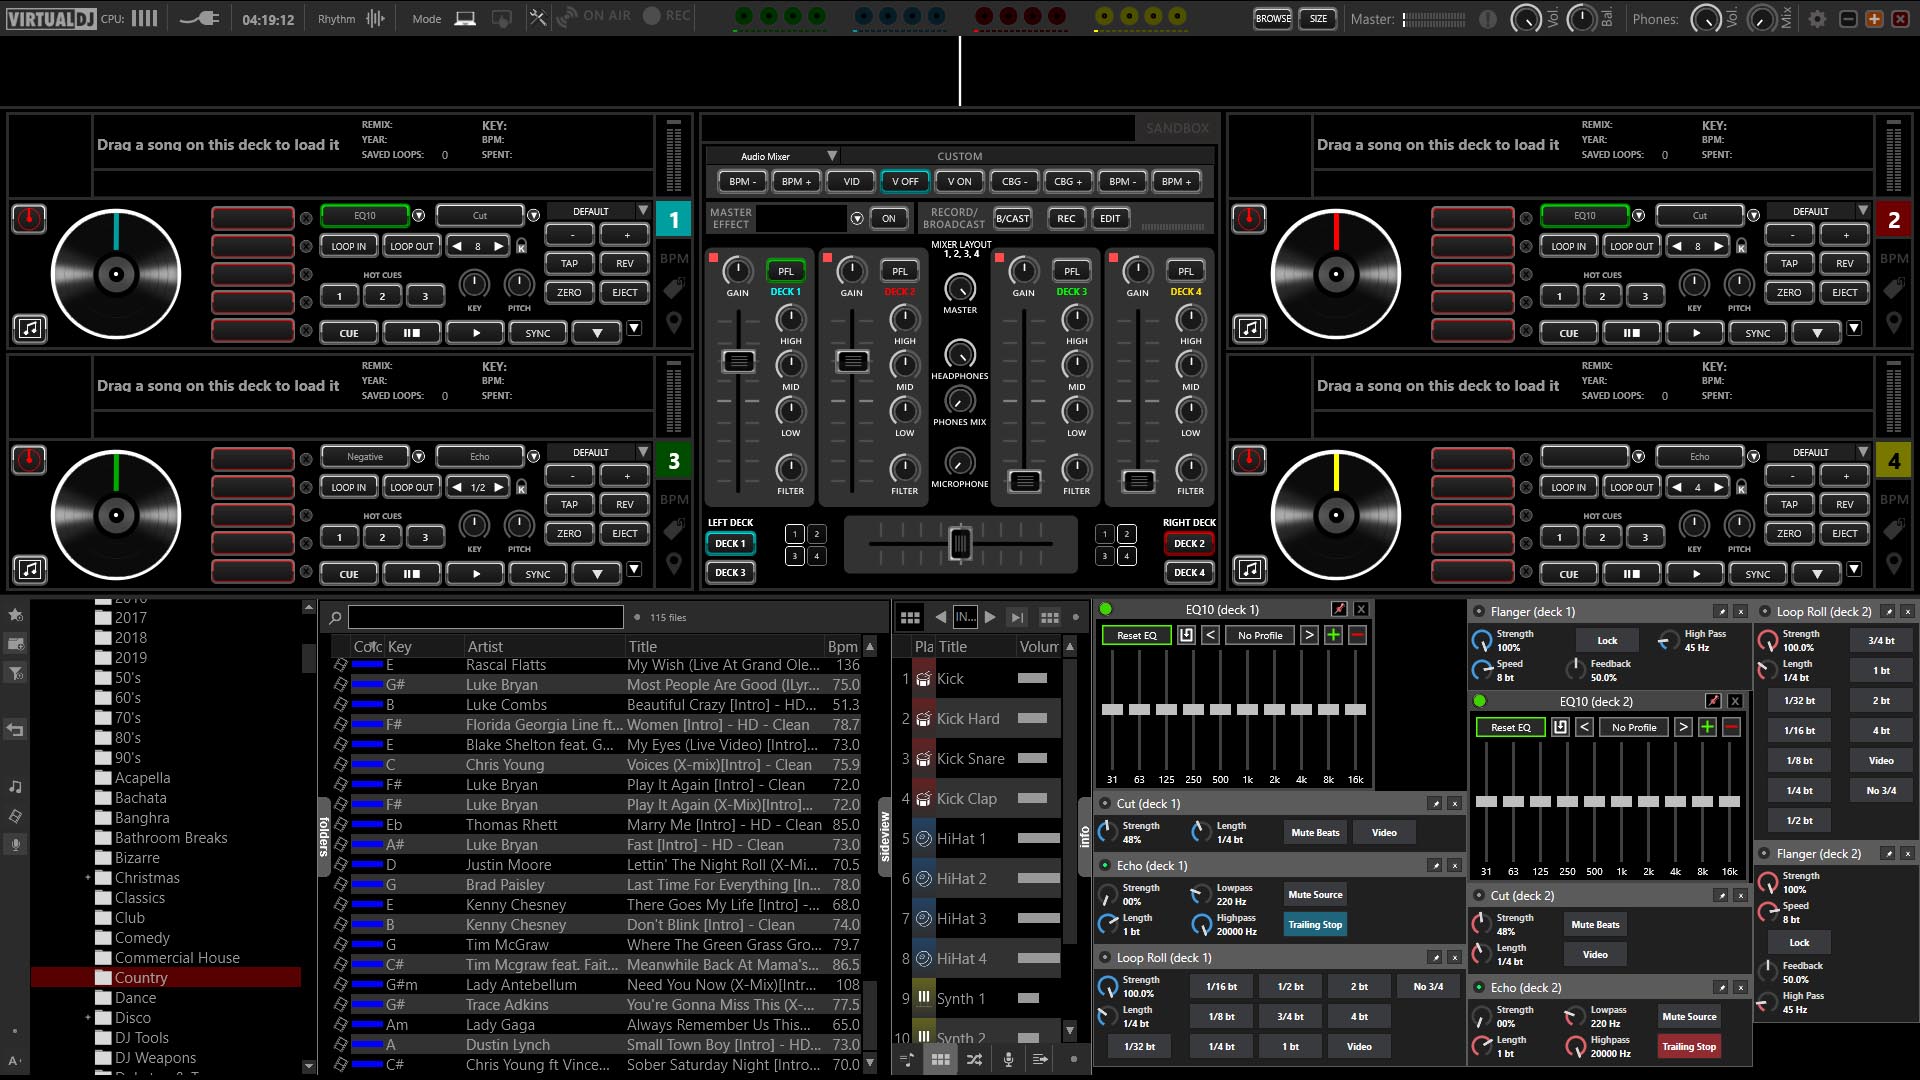Open deck 1 DEFAULT dropdown

coord(643,211)
